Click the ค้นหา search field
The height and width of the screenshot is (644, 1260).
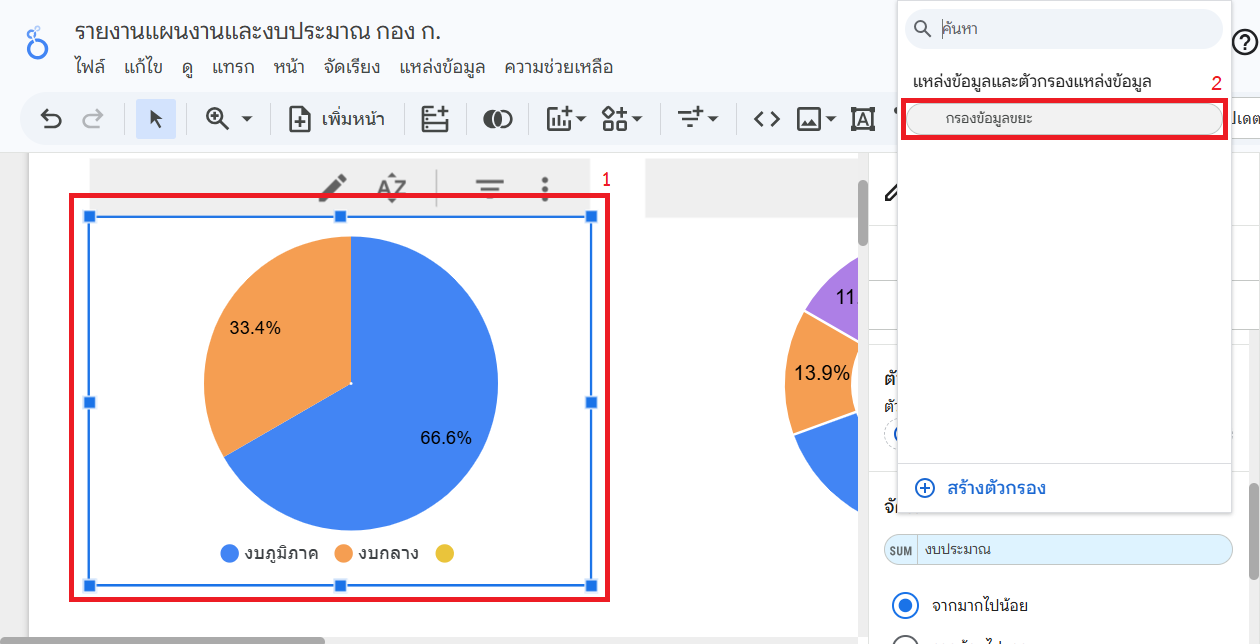pyautogui.click(x=1075, y=29)
